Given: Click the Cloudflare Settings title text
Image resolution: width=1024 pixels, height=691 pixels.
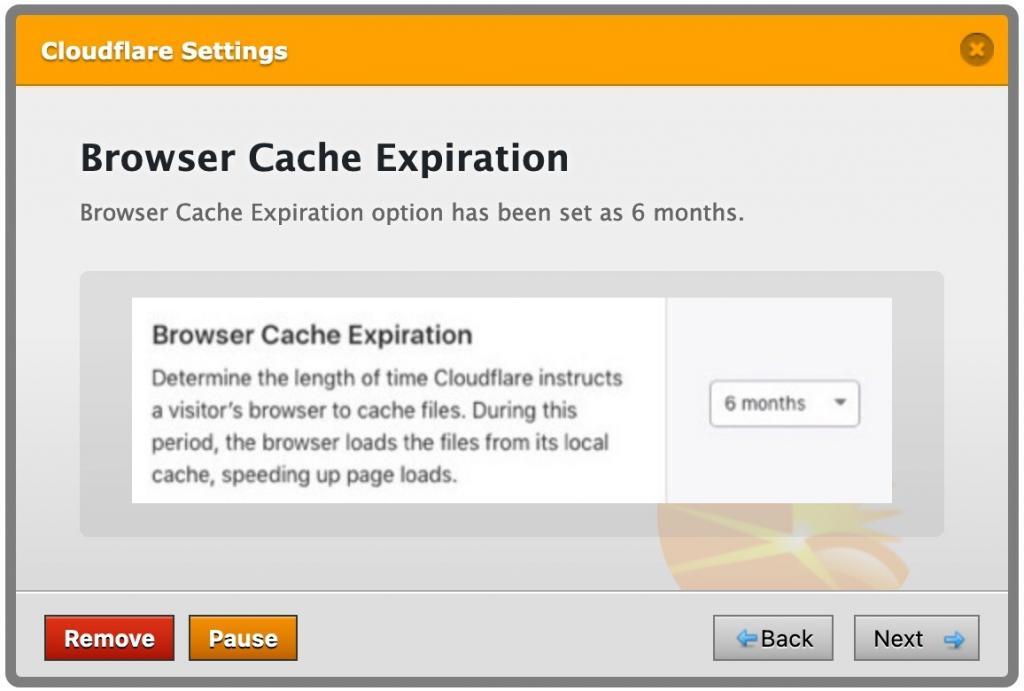Looking at the screenshot, I should pyautogui.click(x=164, y=51).
